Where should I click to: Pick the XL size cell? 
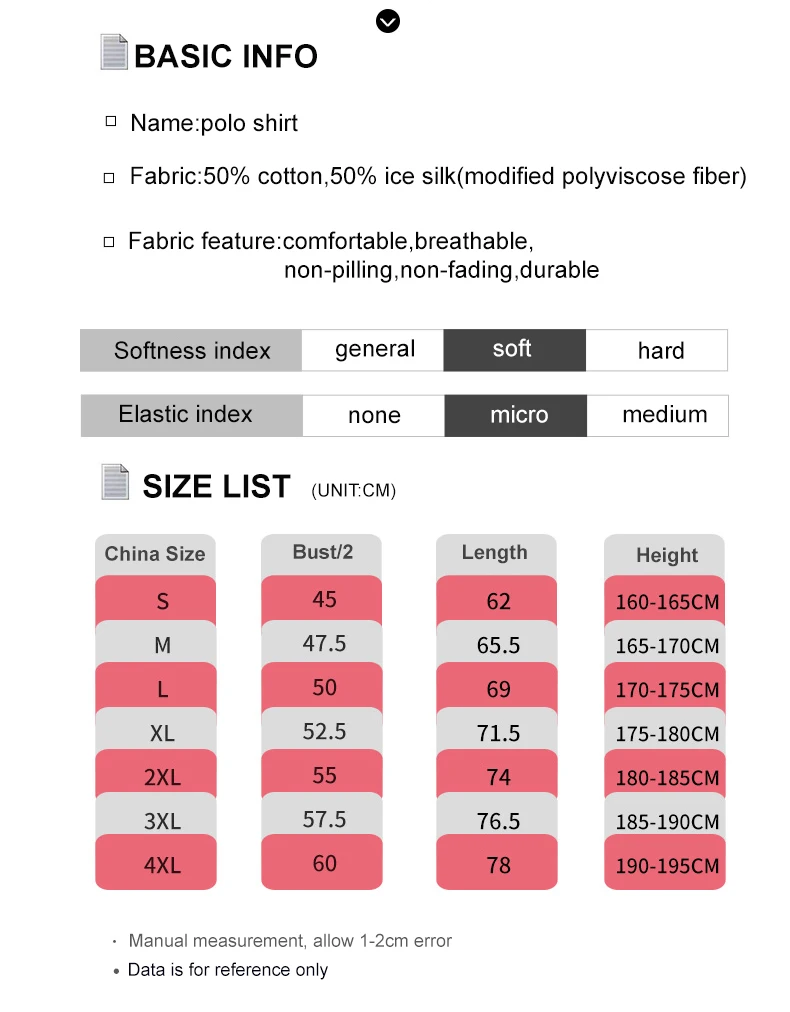tap(162, 733)
